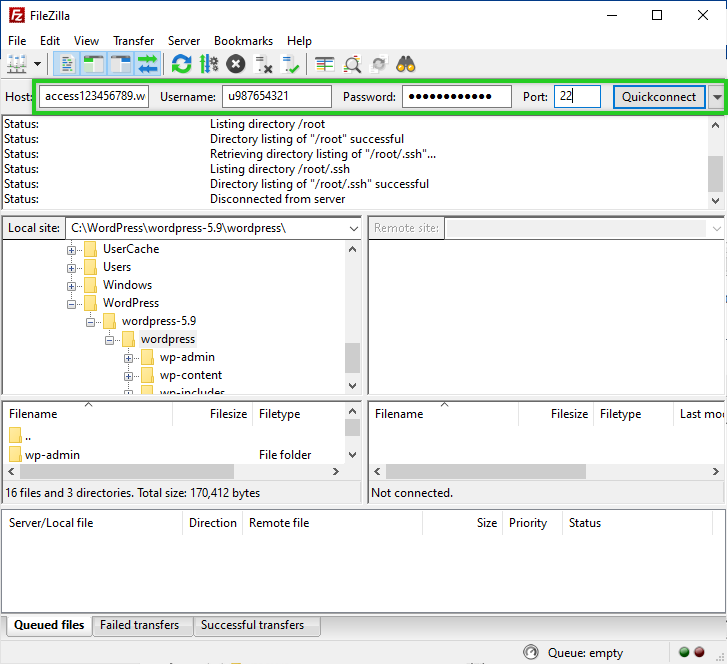Click the cancel current operation icon
The image size is (728, 664).
(235, 65)
